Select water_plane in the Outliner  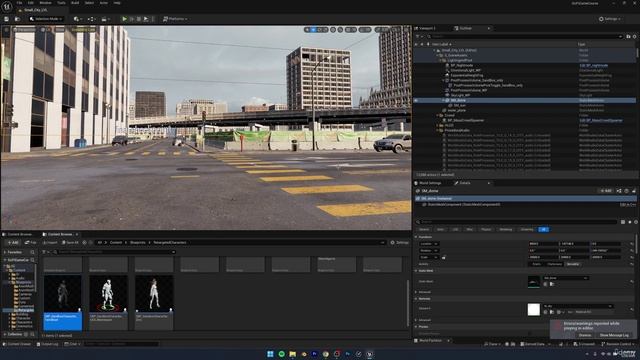456,110
